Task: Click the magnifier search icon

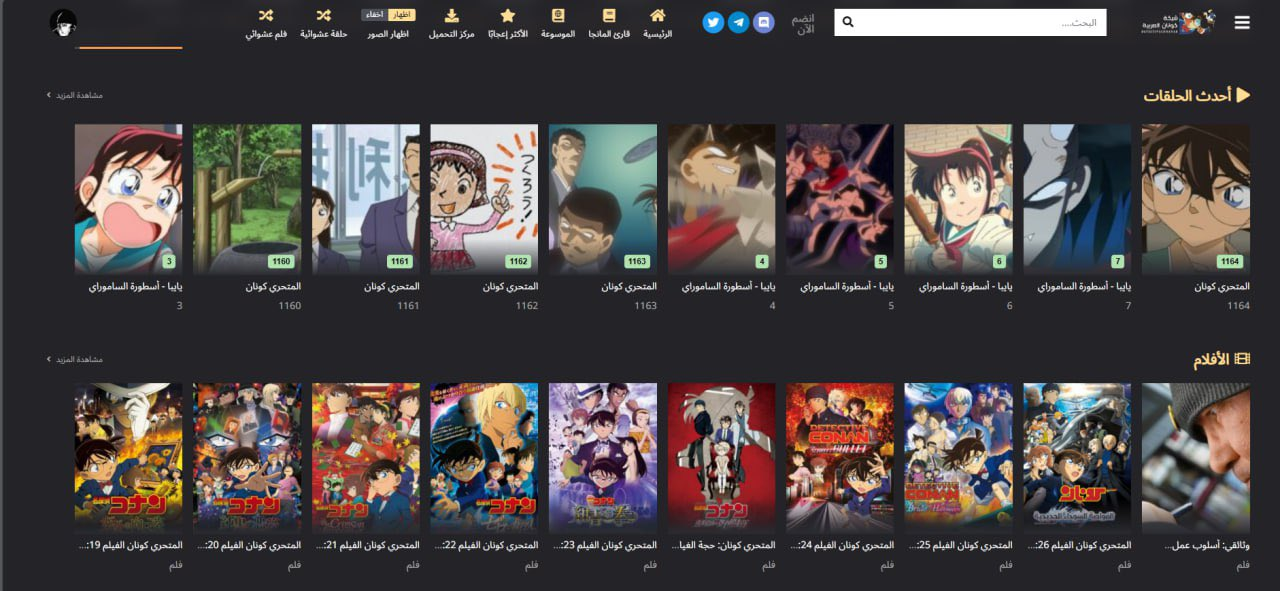Action: click(848, 22)
